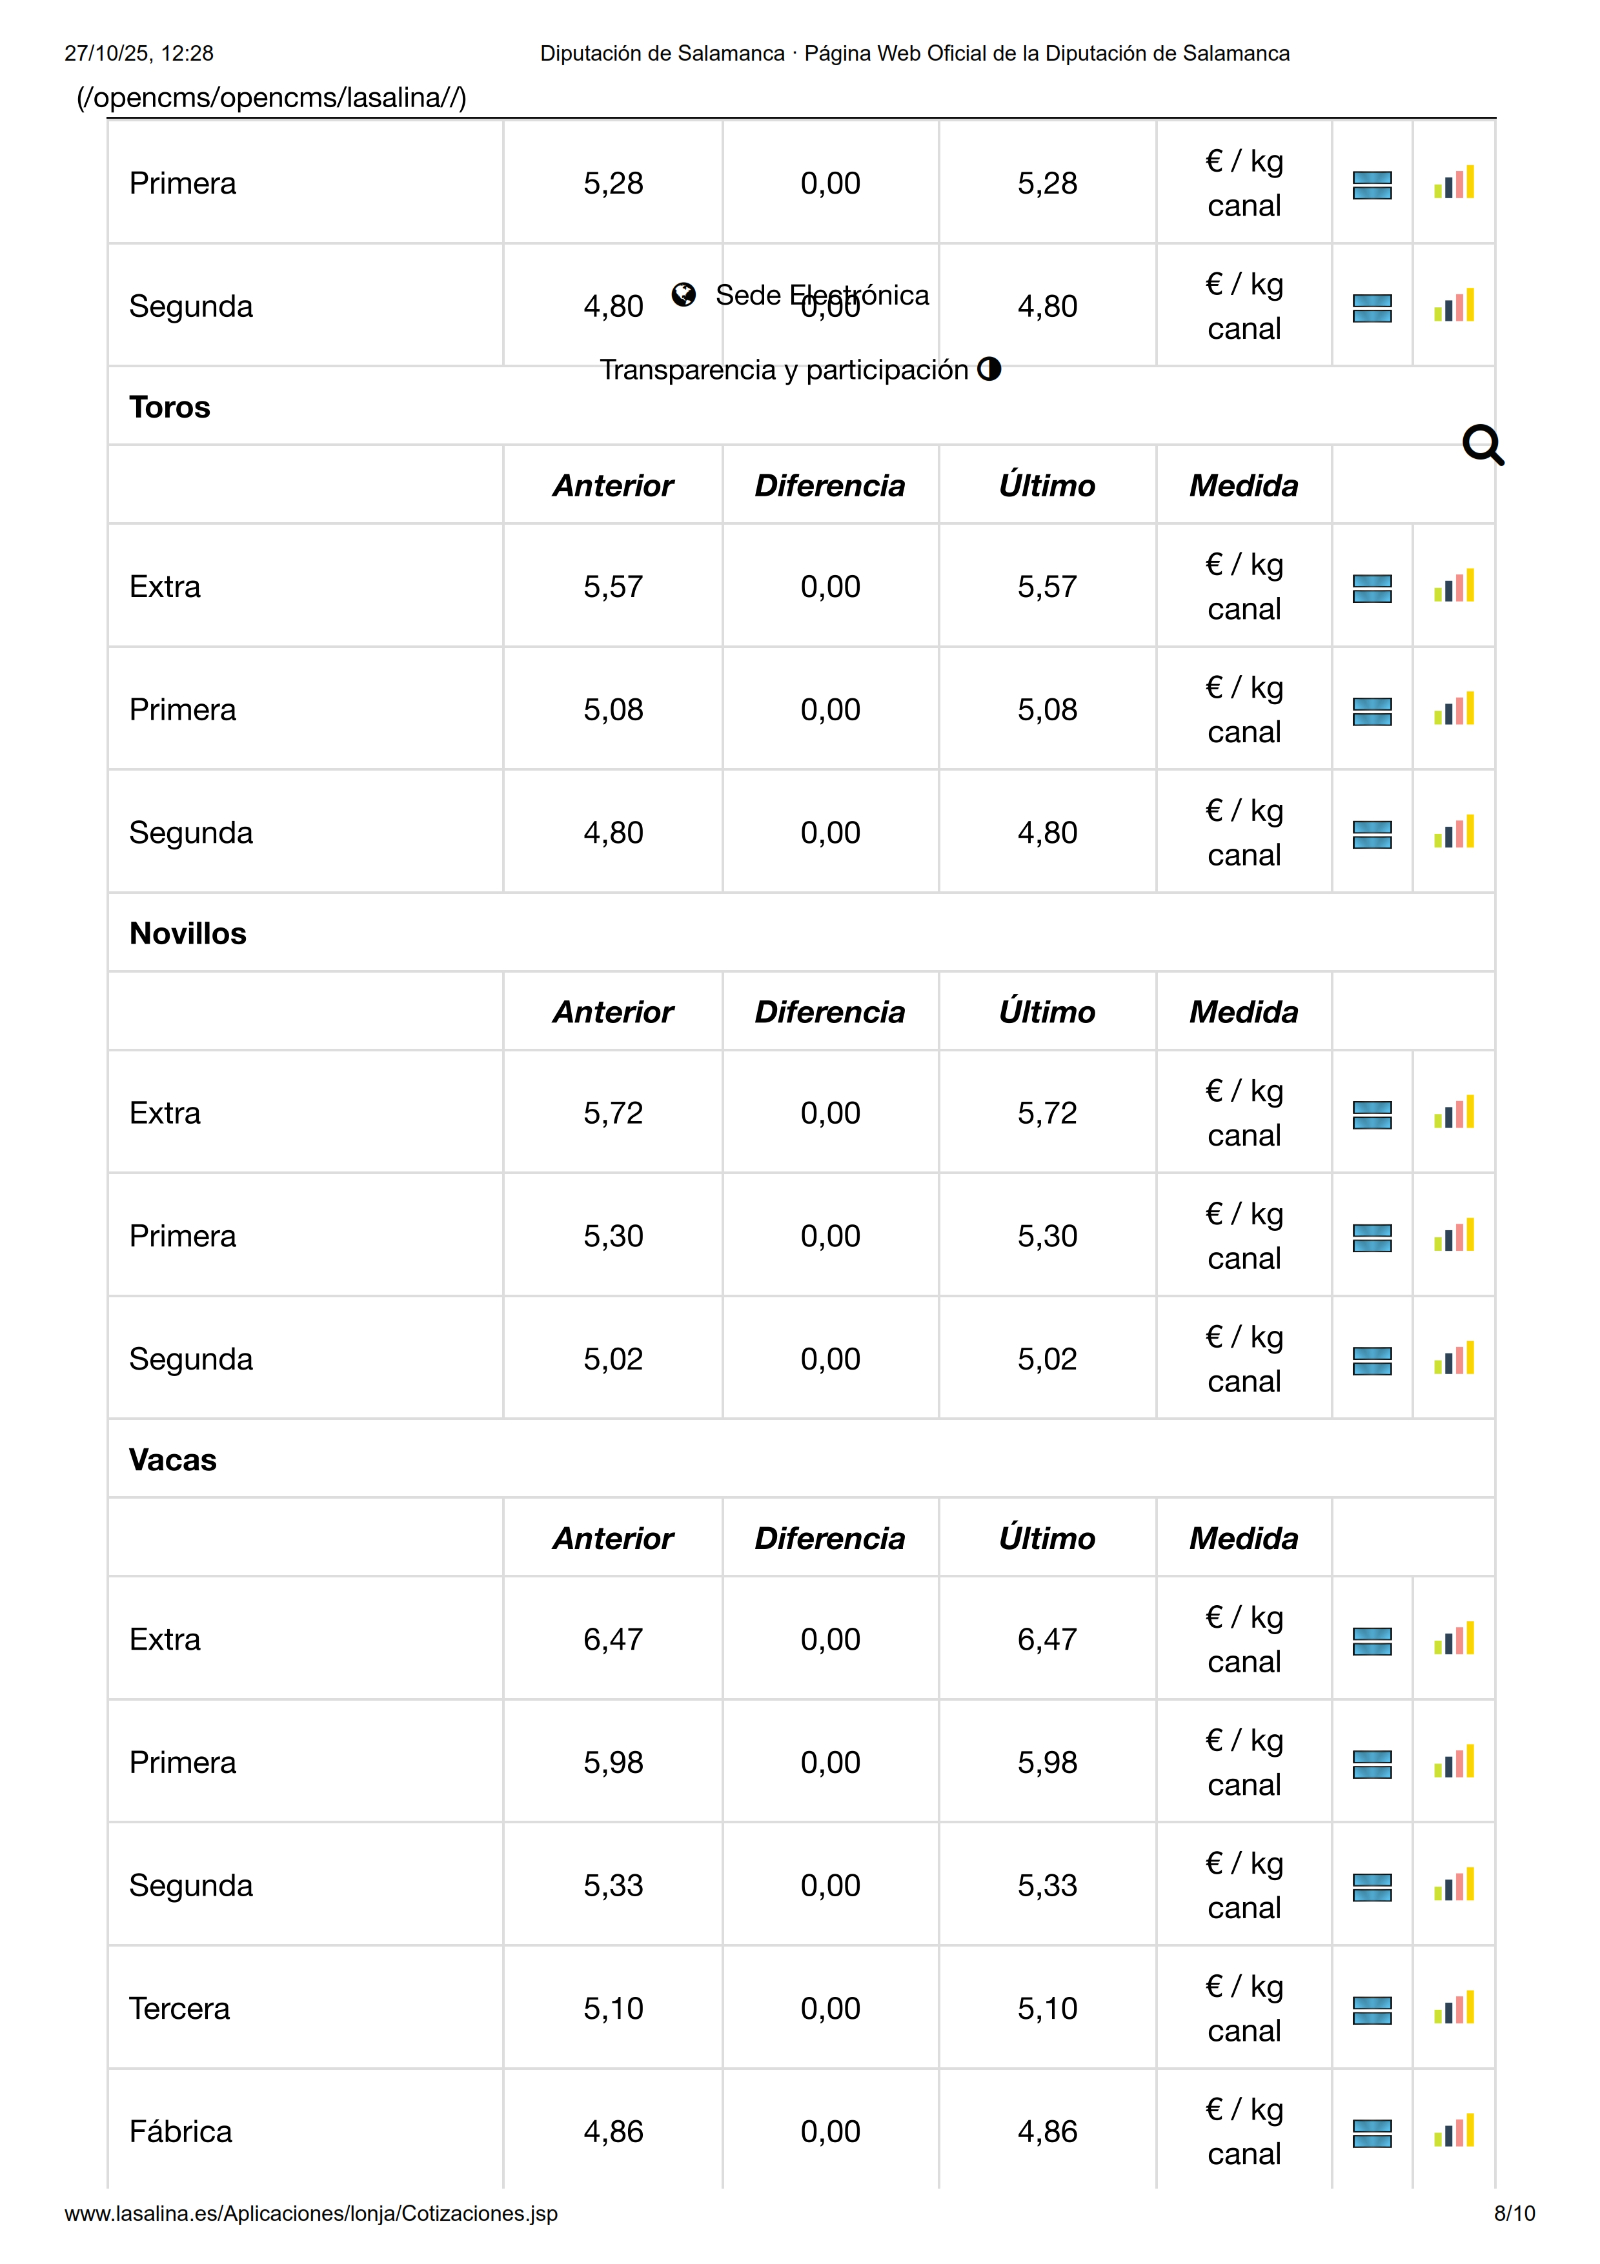The width and height of the screenshot is (1600, 2264).
Task: Open blue table icon for Novillos Segunda
Action: 1371,1360
